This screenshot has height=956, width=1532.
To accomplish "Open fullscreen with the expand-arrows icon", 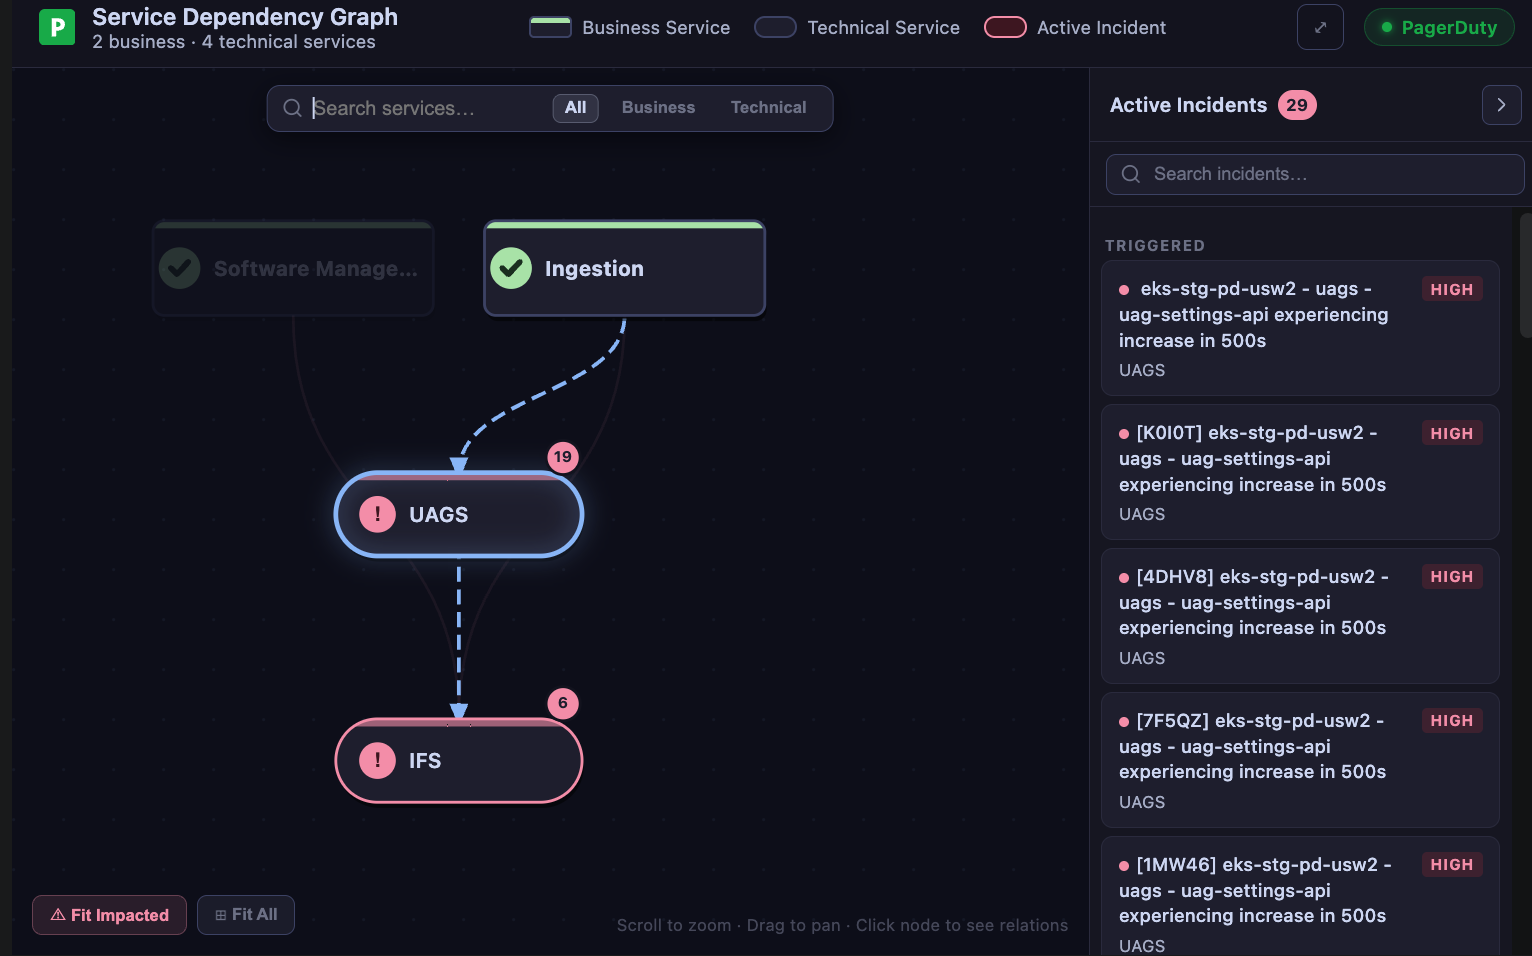I will click(x=1320, y=27).
